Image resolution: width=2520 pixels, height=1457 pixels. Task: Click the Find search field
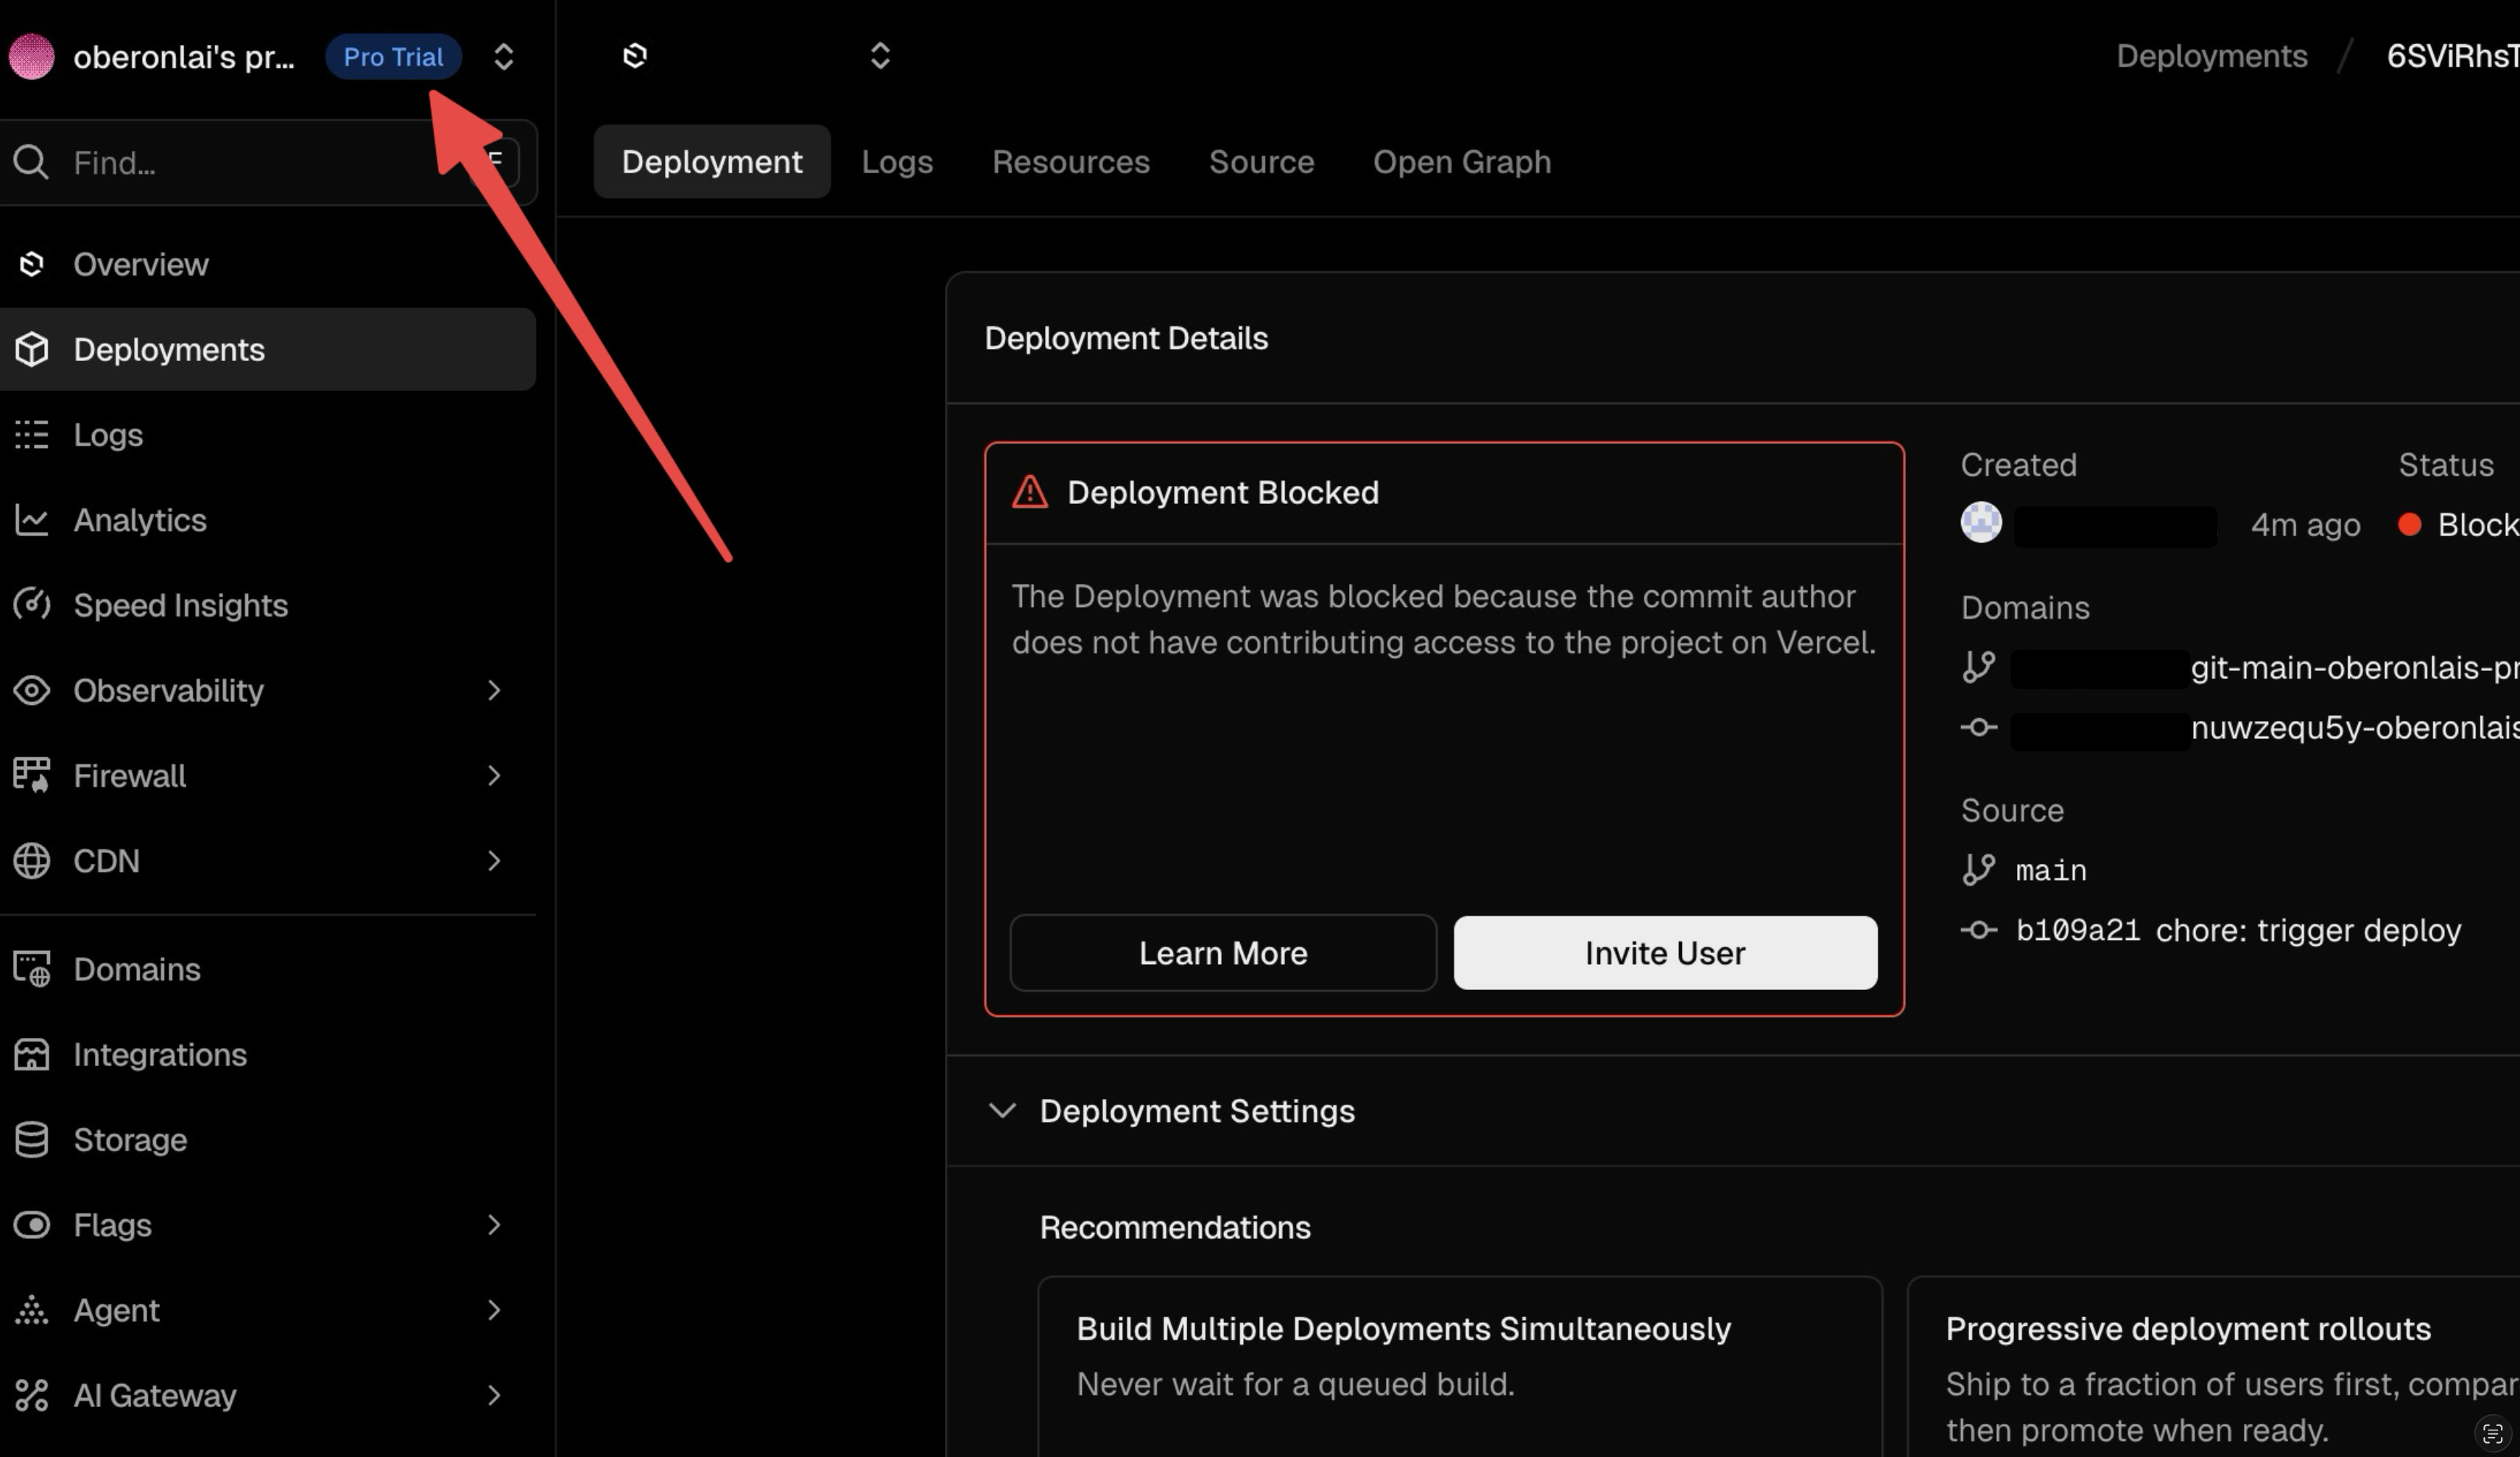pyautogui.click(x=240, y=162)
